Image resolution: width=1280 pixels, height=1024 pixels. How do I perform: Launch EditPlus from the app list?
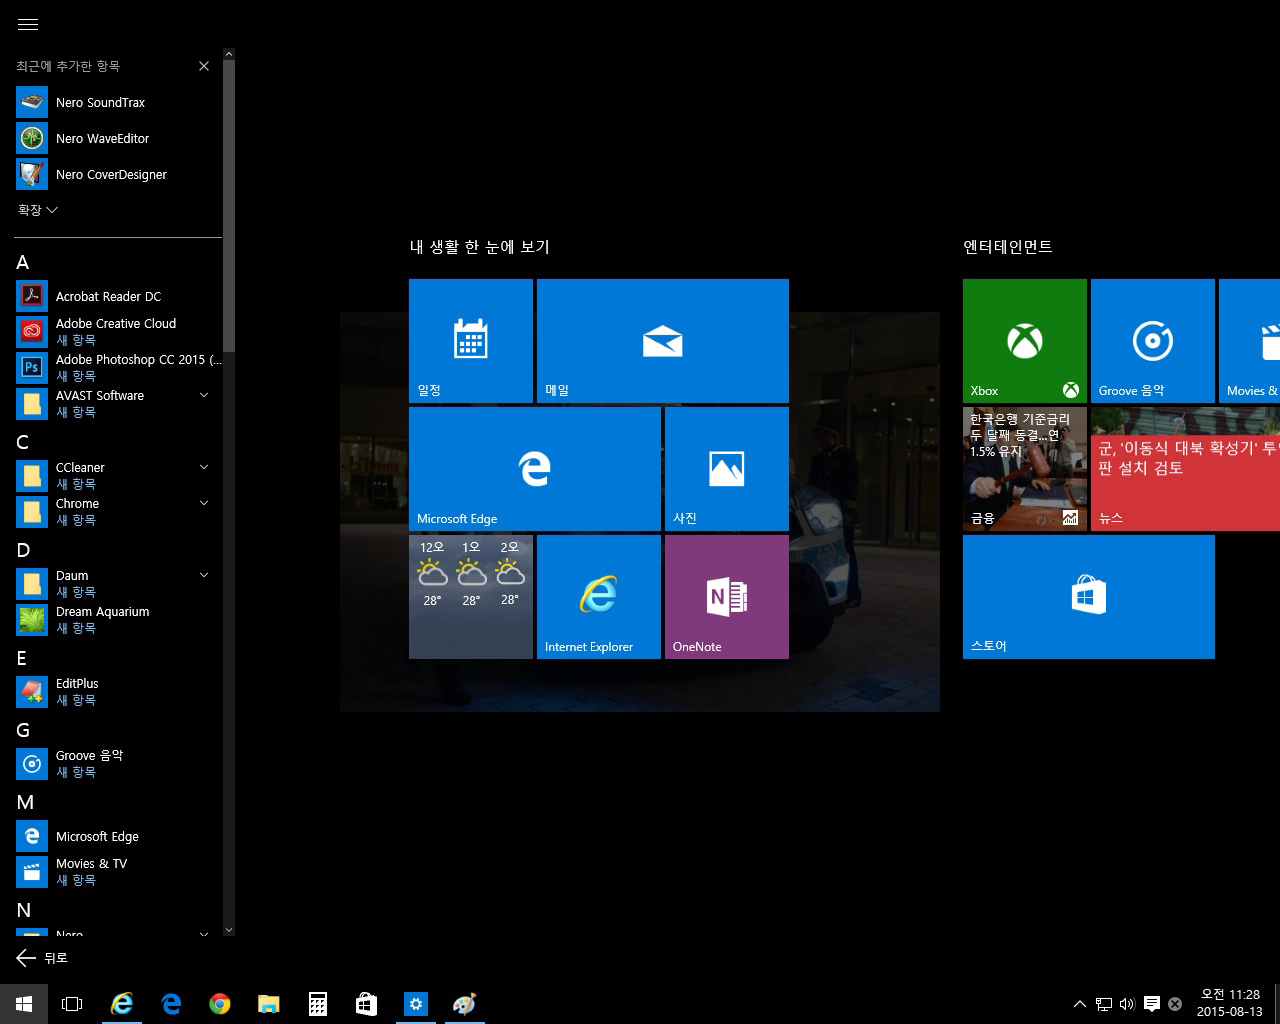click(118, 692)
